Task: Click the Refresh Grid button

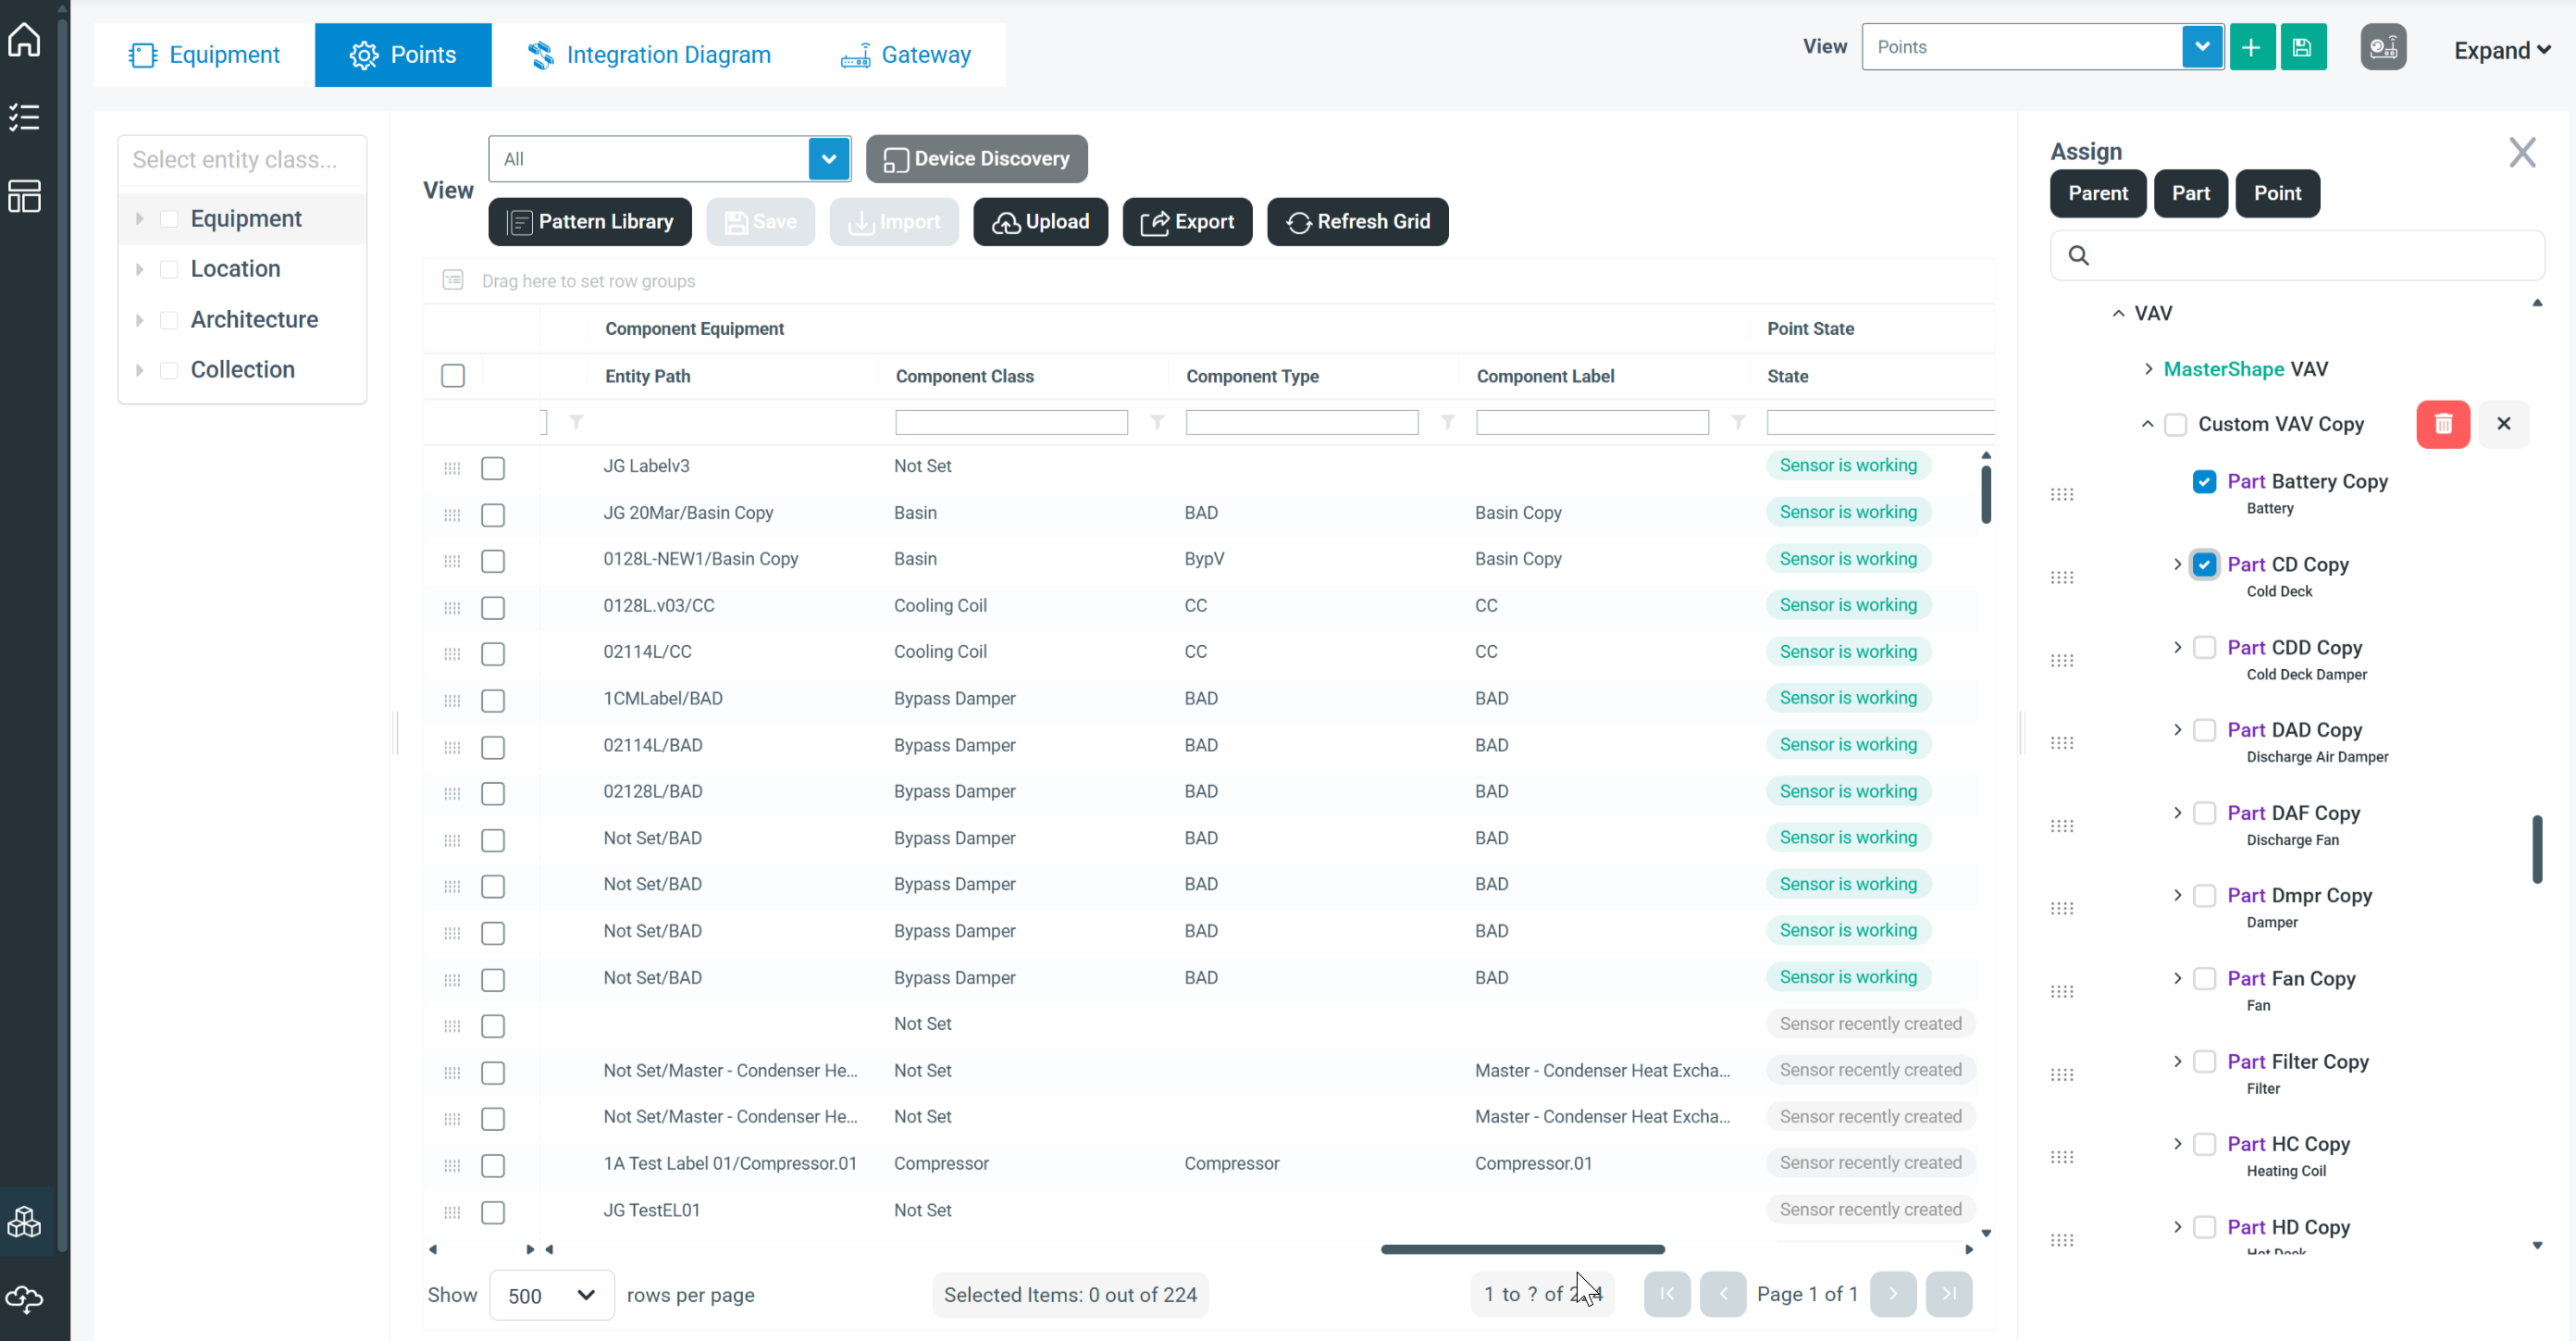Action: [x=1357, y=221]
